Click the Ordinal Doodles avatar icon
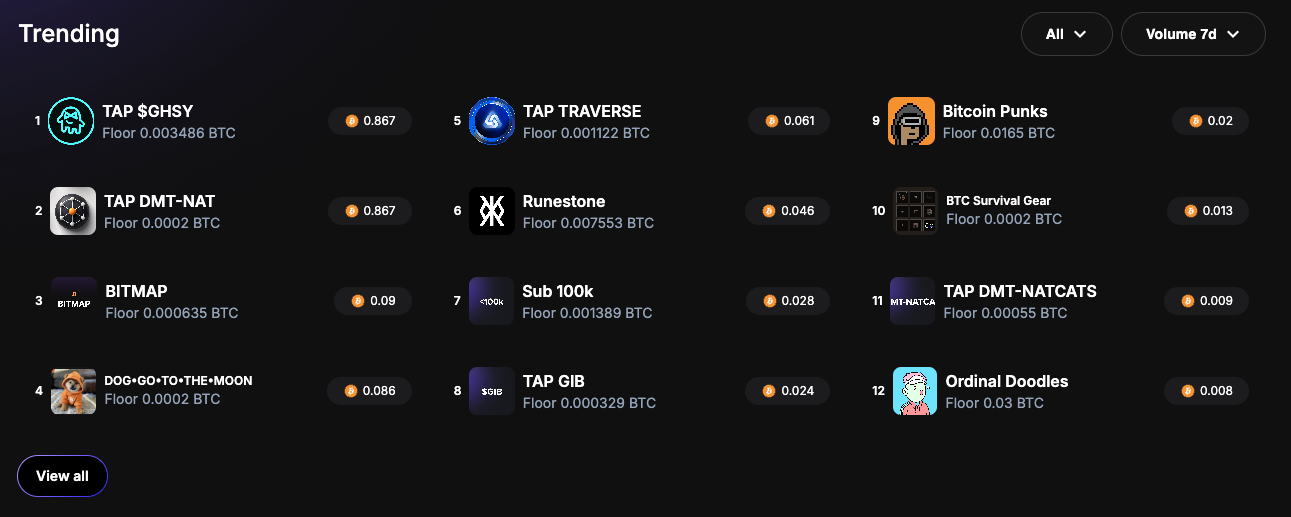The height and width of the screenshot is (517, 1291). click(914, 391)
